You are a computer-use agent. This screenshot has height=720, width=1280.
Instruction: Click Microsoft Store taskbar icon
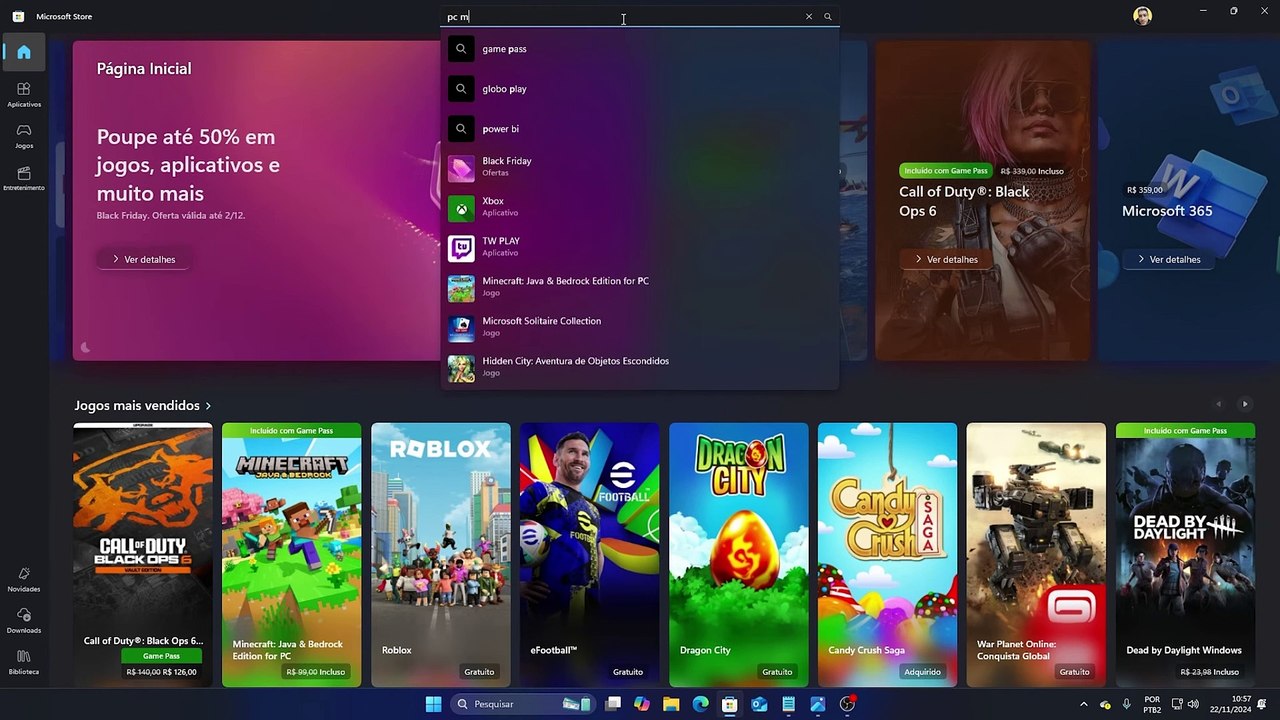(x=730, y=704)
